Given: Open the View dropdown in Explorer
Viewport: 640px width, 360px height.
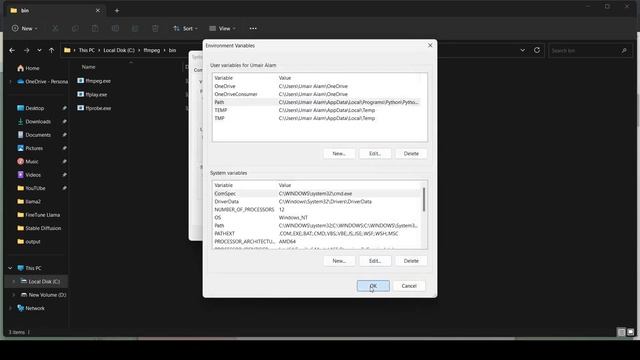Looking at the screenshot, I should 222,29.
